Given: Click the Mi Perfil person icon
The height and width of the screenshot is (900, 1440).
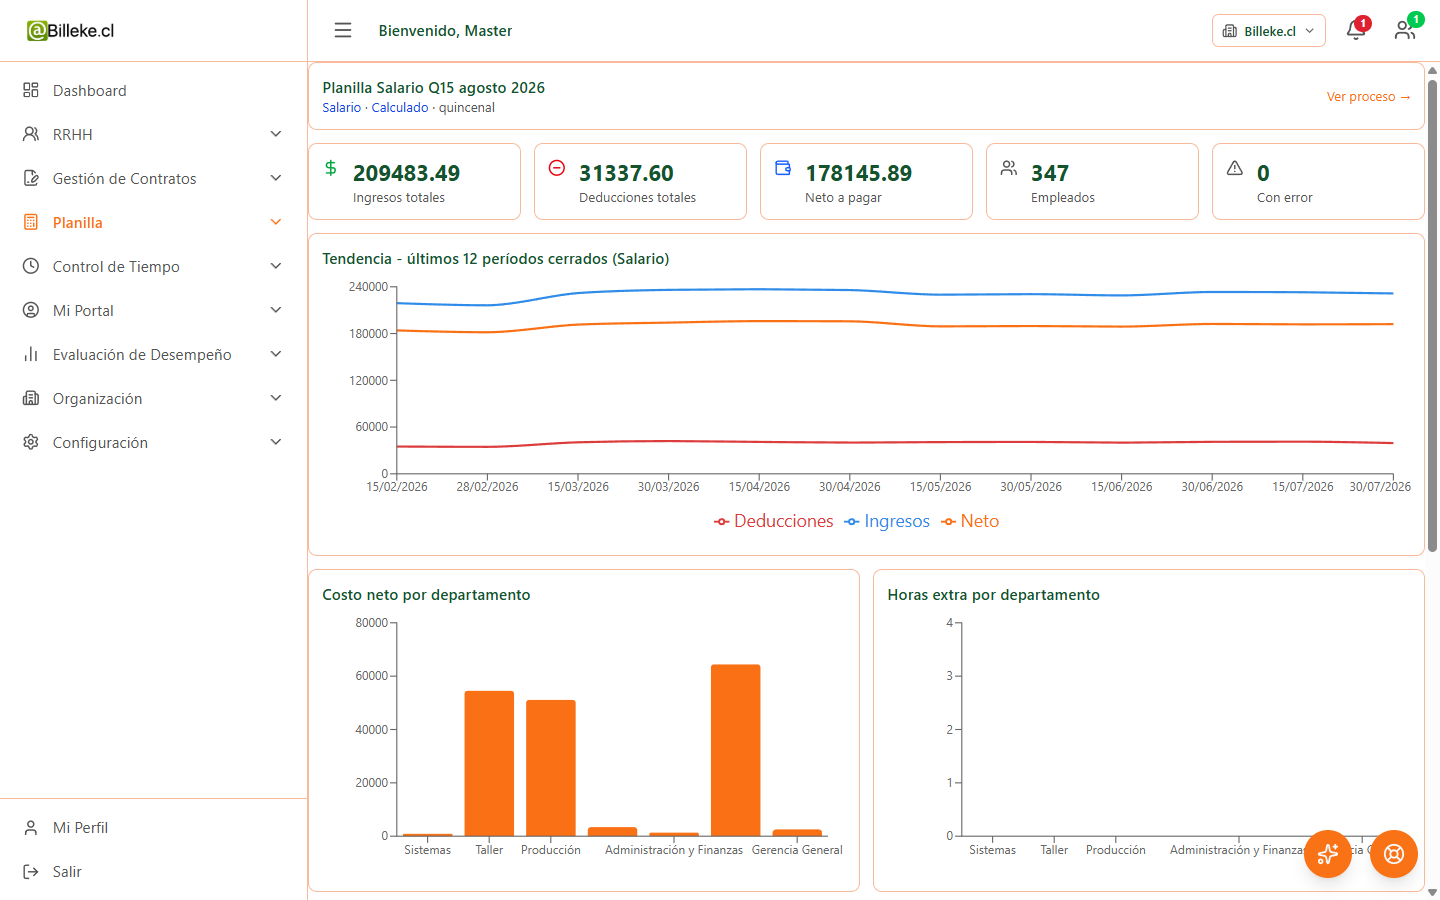Looking at the screenshot, I should (31, 827).
